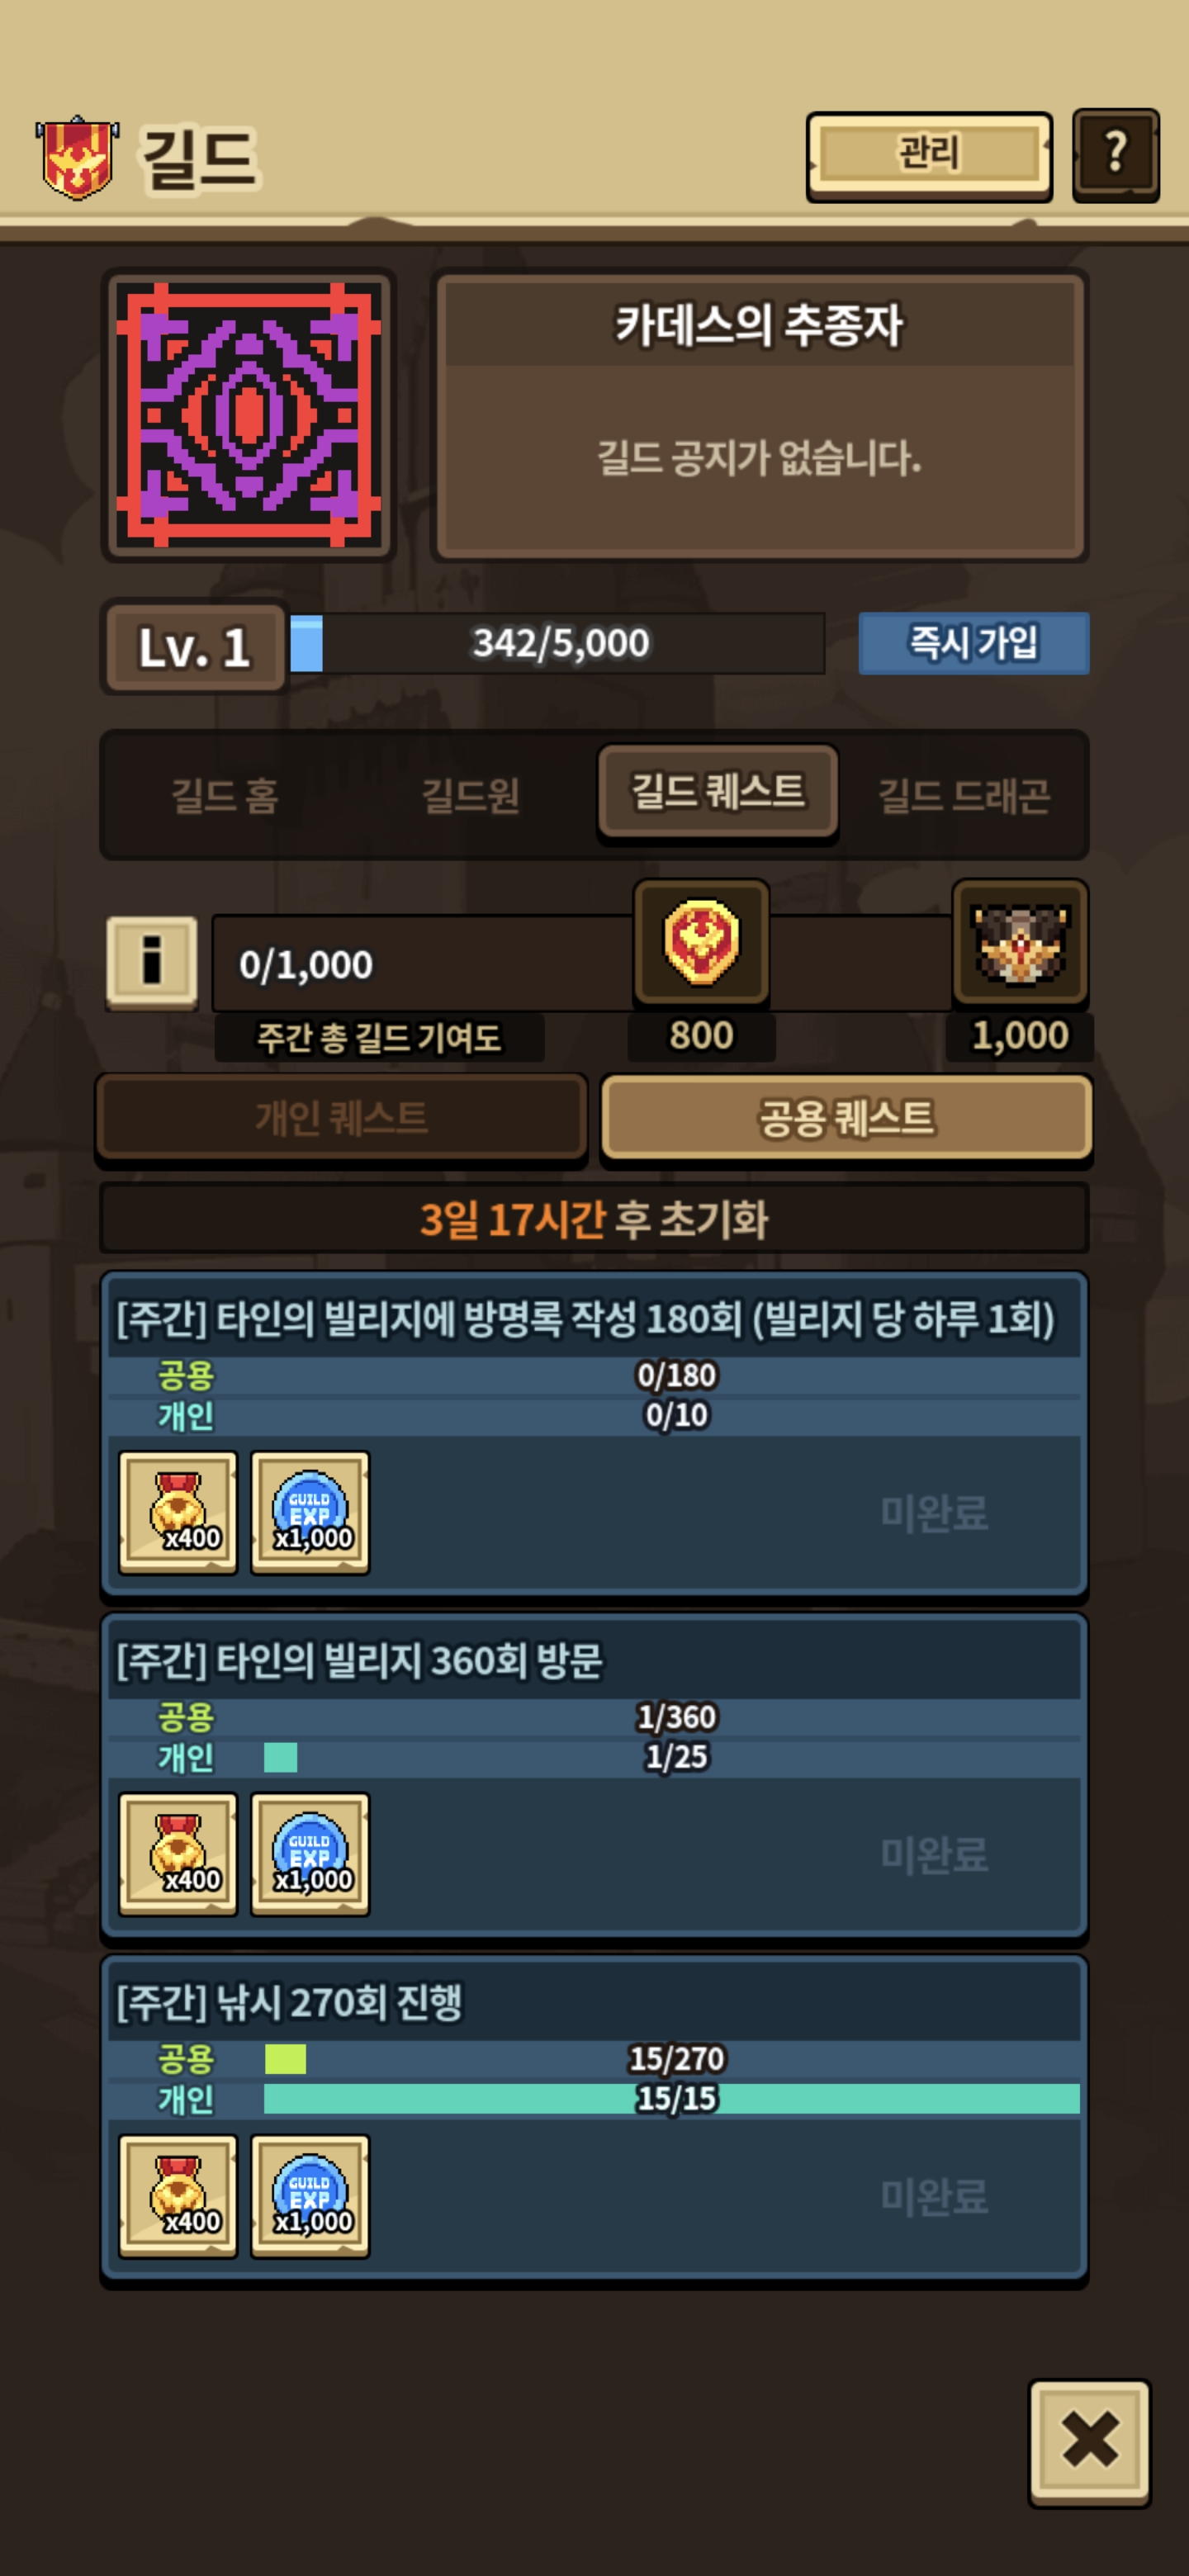This screenshot has width=1189, height=2576.
Task: Click the 관리 manage button
Action: pos(929,156)
